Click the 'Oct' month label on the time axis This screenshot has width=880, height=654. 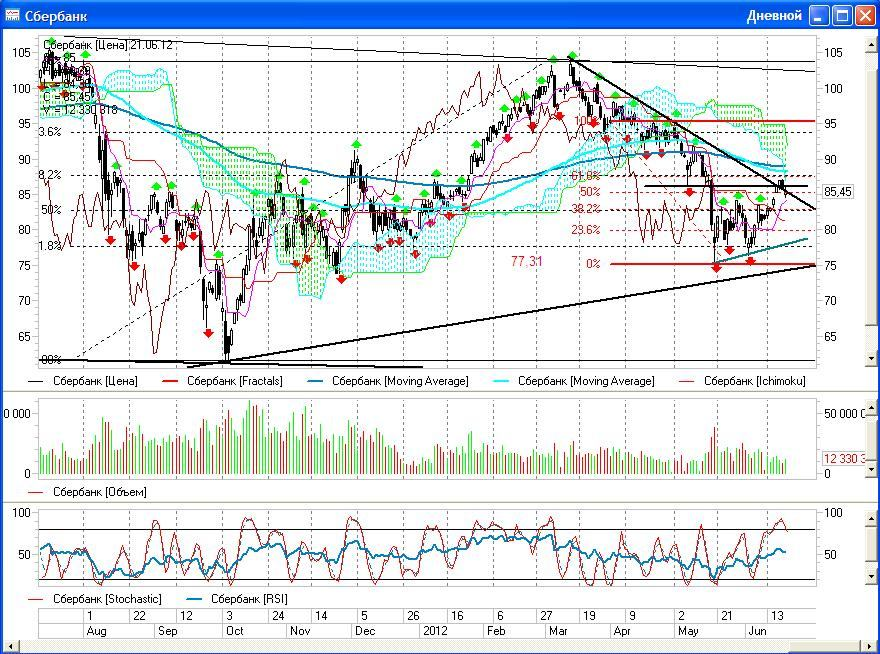235,630
